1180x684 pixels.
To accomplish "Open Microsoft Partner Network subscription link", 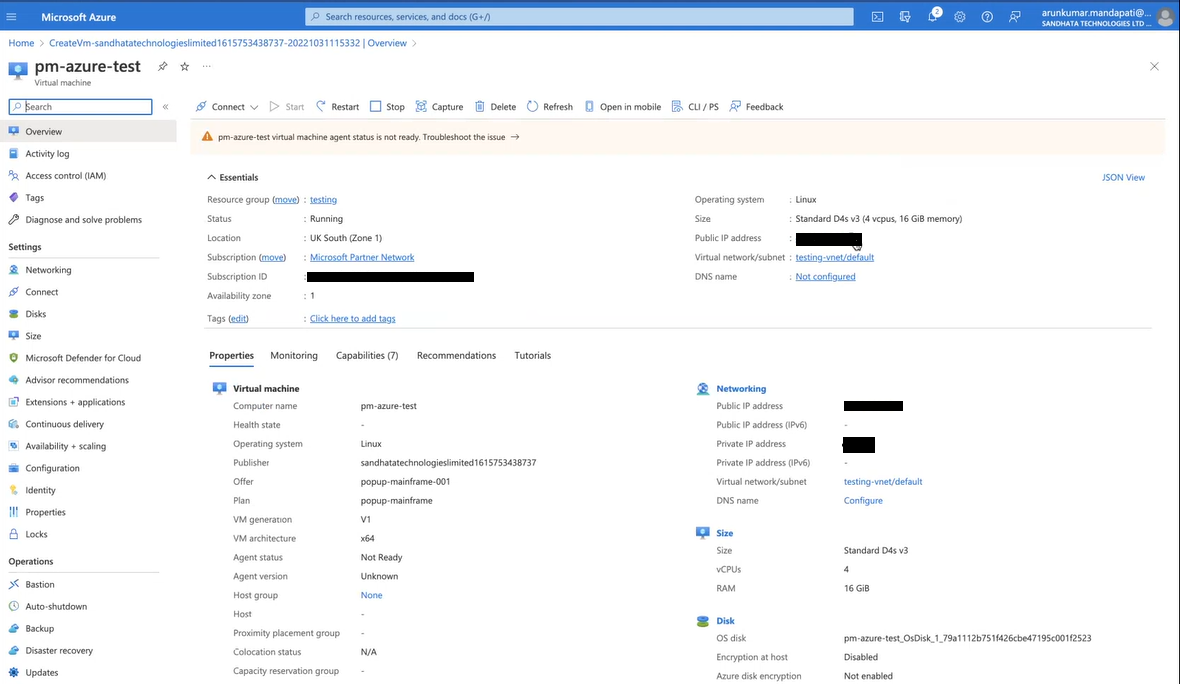I will click(x=362, y=257).
